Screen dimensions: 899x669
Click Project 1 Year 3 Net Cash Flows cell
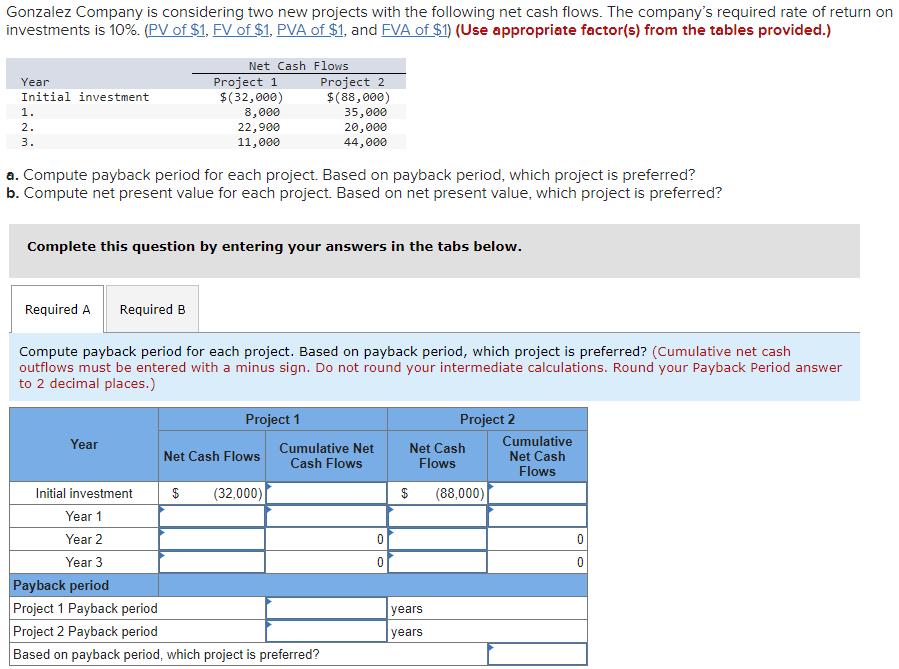coord(211,561)
